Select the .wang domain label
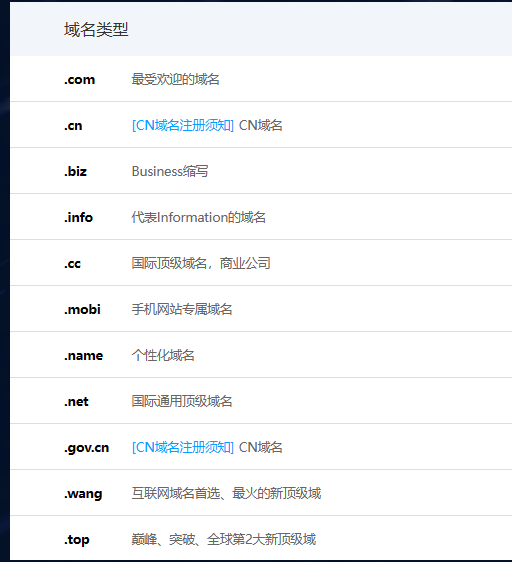512x562 pixels. (x=83, y=494)
